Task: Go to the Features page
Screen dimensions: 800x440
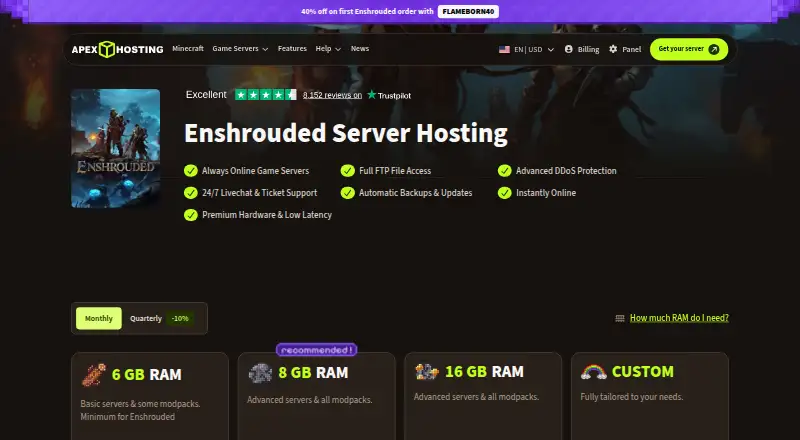Action: coord(292,48)
